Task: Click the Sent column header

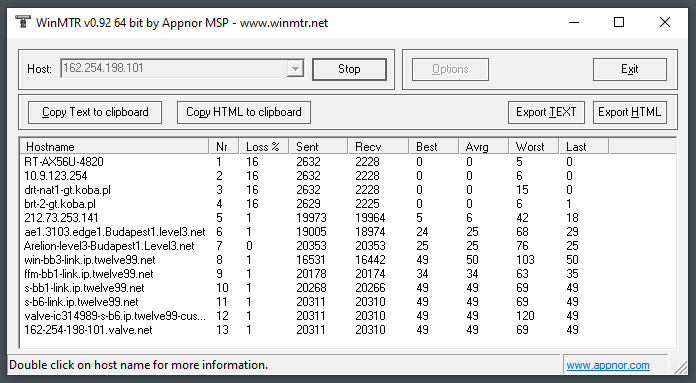Action: [x=318, y=146]
